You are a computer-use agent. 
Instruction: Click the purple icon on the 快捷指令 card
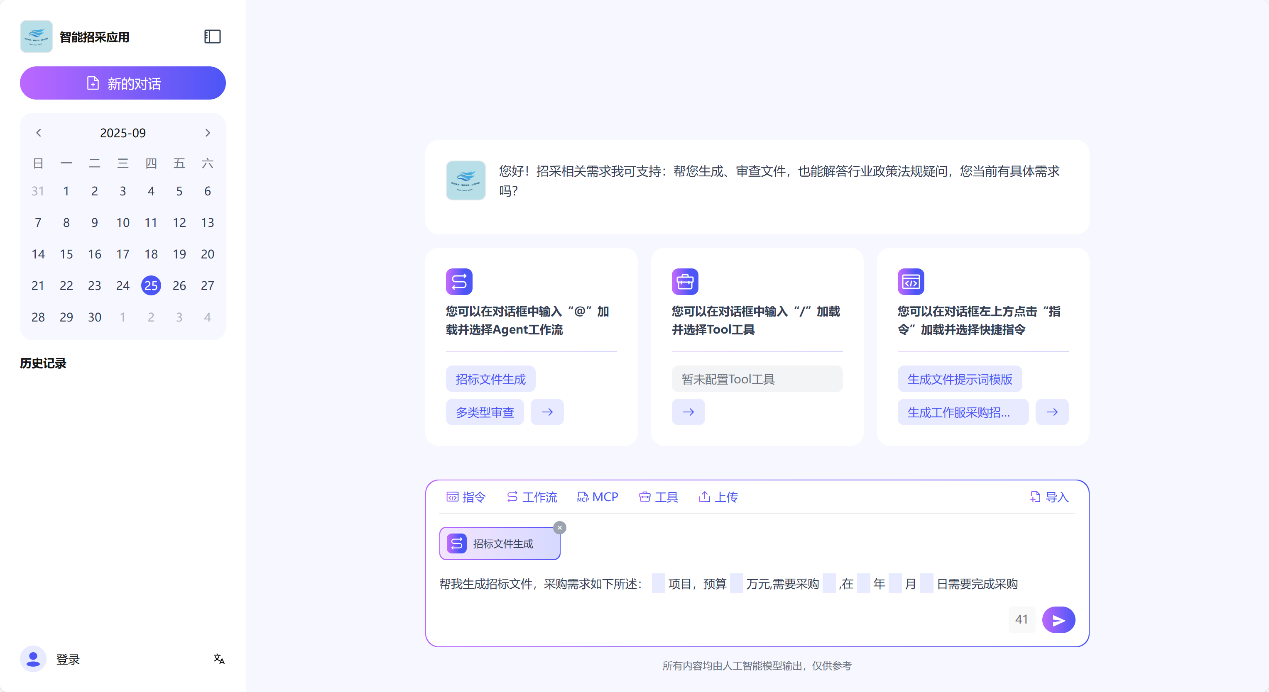(911, 281)
